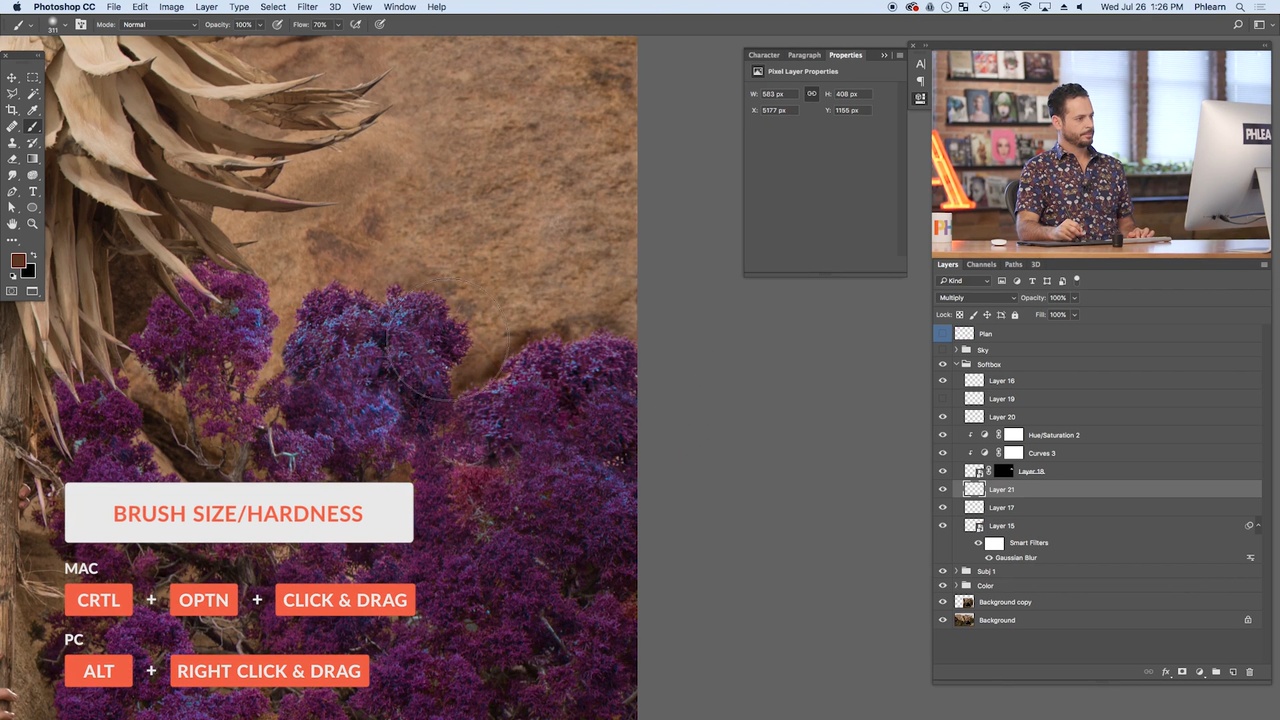Screen dimensions: 1280x720
Task: Select the Clone Stamp tool
Action: 12,143
